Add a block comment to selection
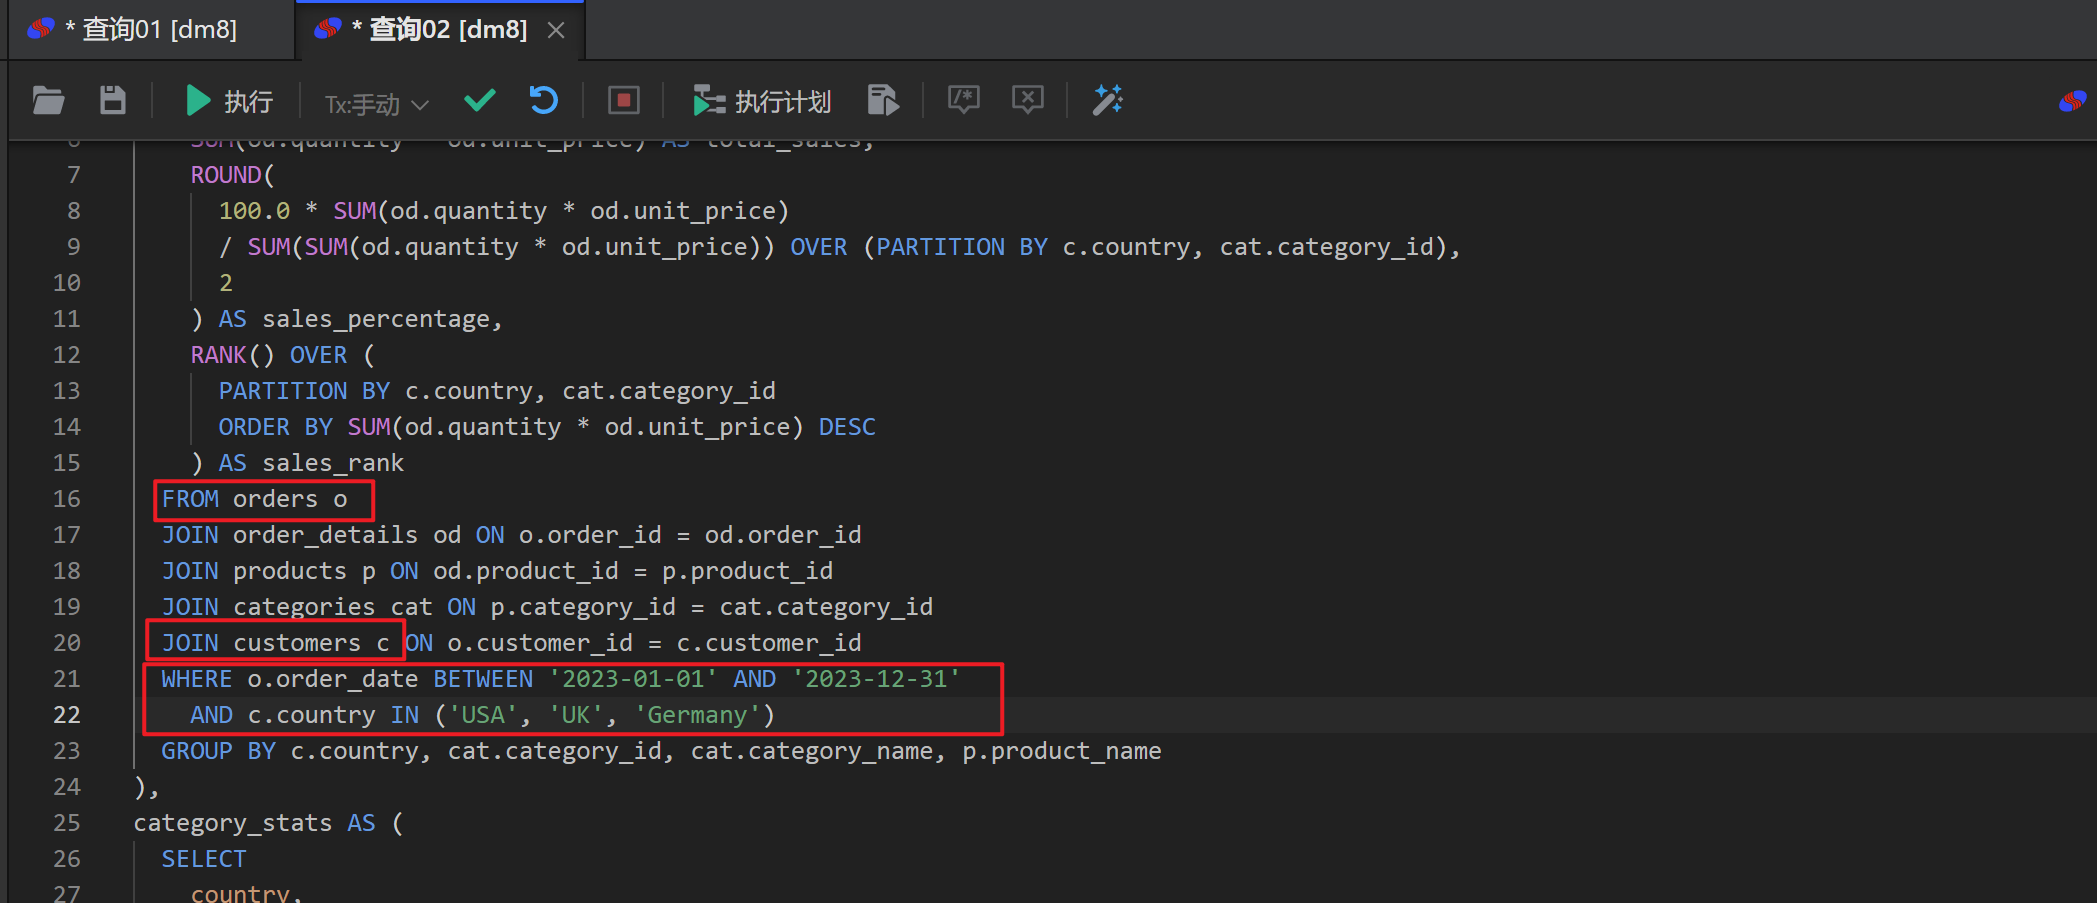Image resolution: width=2097 pixels, height=903 pixels. coord(963,100)
